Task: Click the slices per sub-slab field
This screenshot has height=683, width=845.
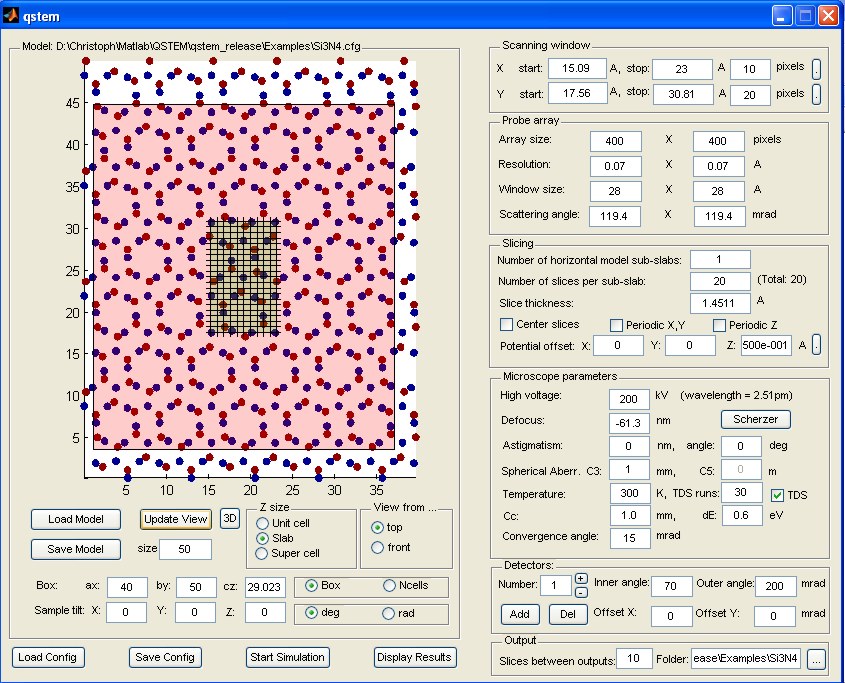Action: tap(720, 281)
